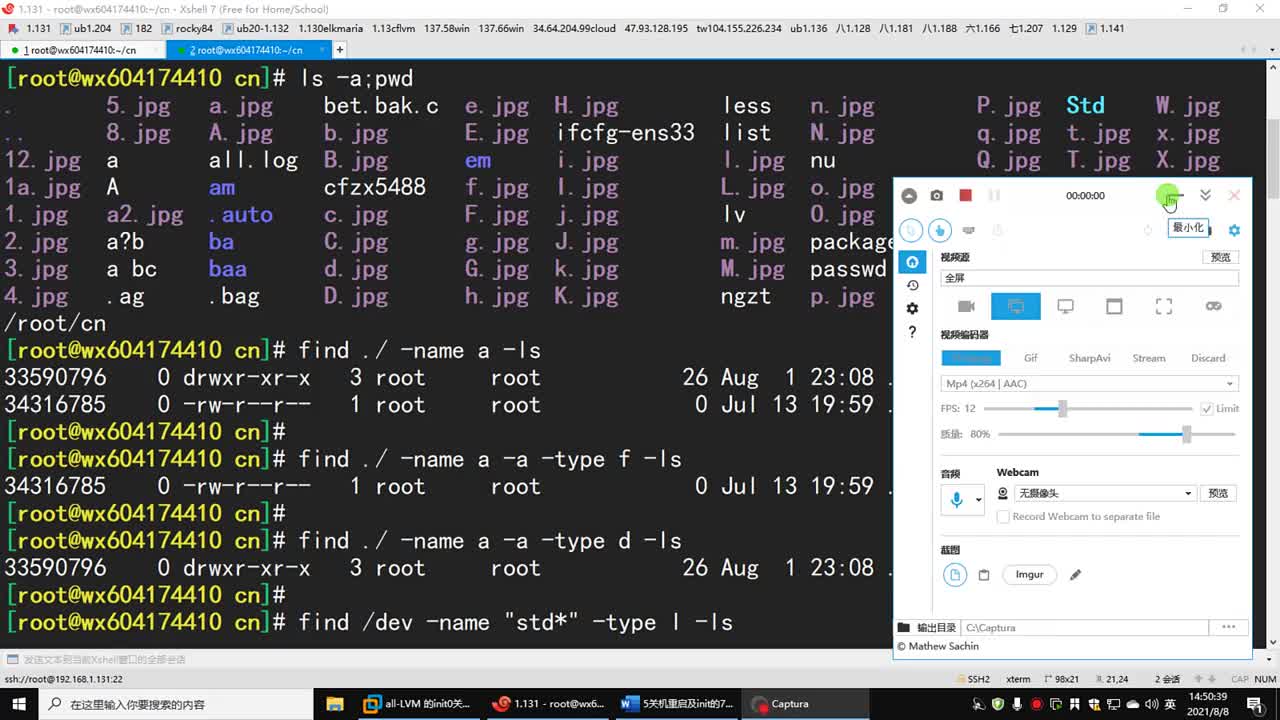This screenshot has height=720, width=1280.
Task: Open Captura help question mark tab
Action: coord(911,332)
